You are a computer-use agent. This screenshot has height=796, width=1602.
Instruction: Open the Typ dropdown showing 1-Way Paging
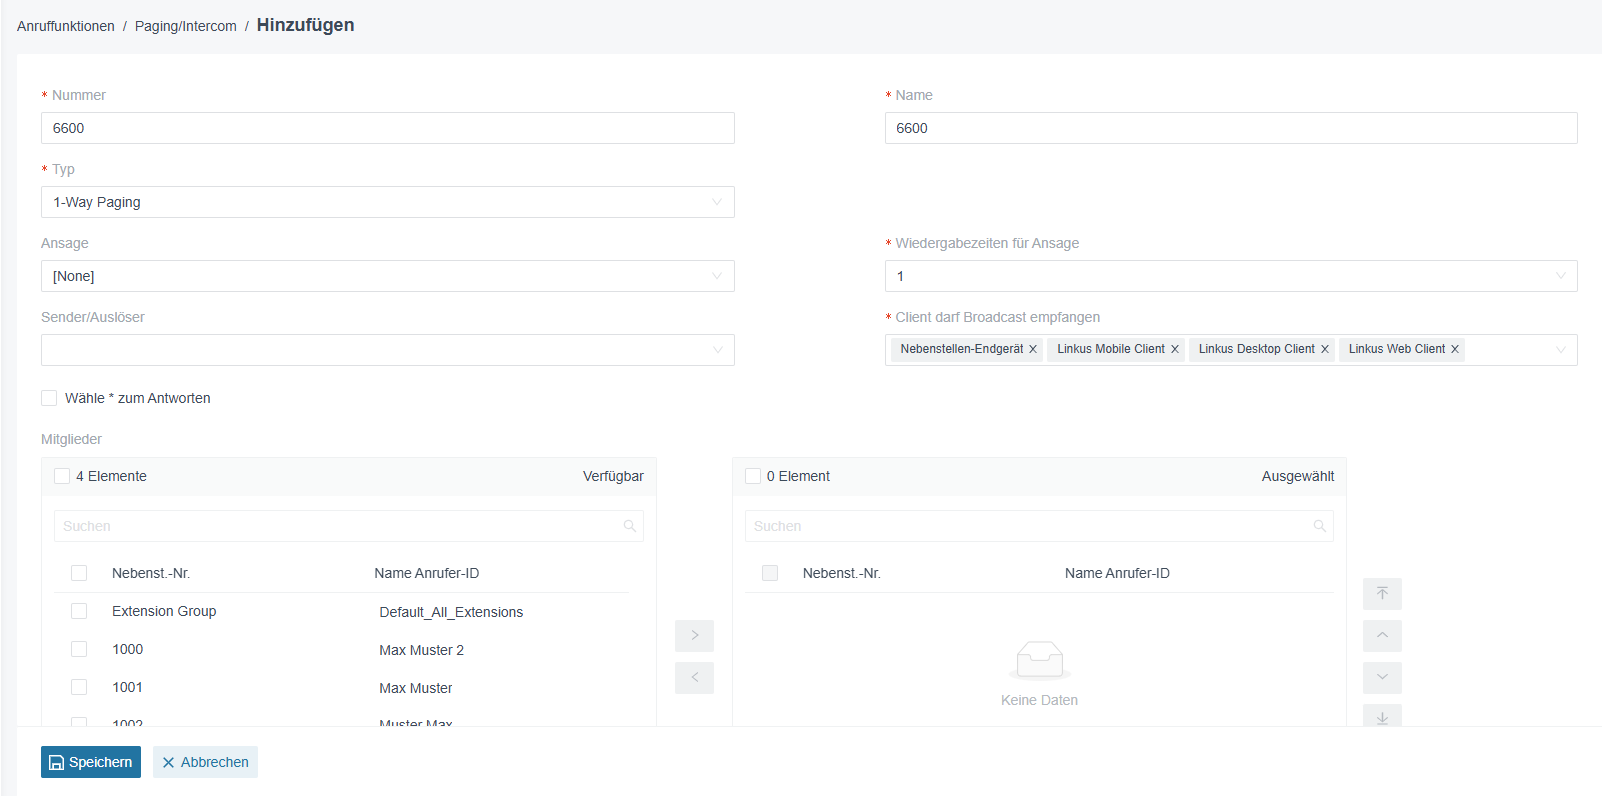point(388,202)
